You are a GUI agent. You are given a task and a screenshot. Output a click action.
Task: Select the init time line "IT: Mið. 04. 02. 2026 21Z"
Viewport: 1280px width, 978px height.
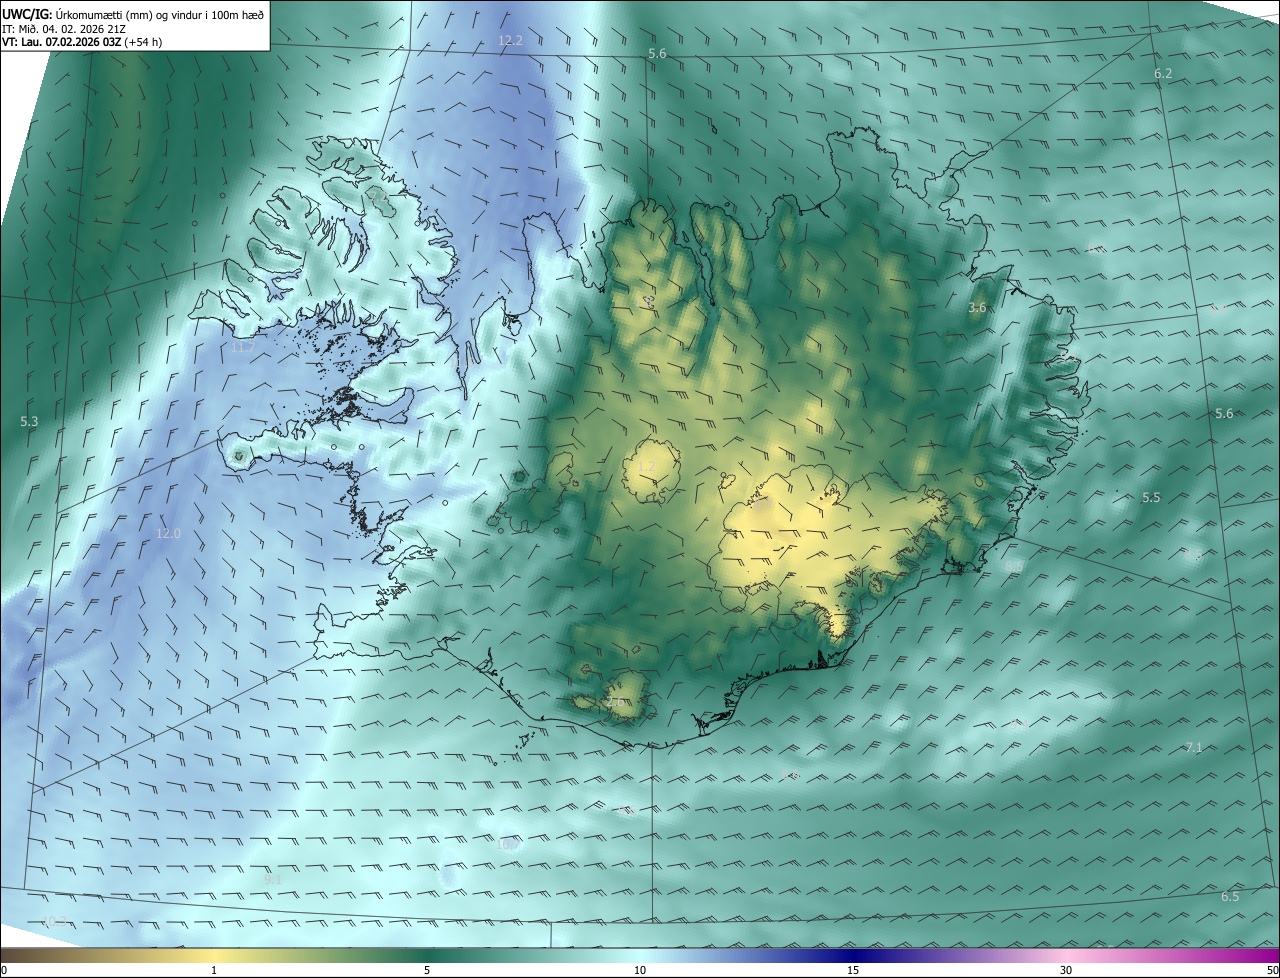[63, 29]
